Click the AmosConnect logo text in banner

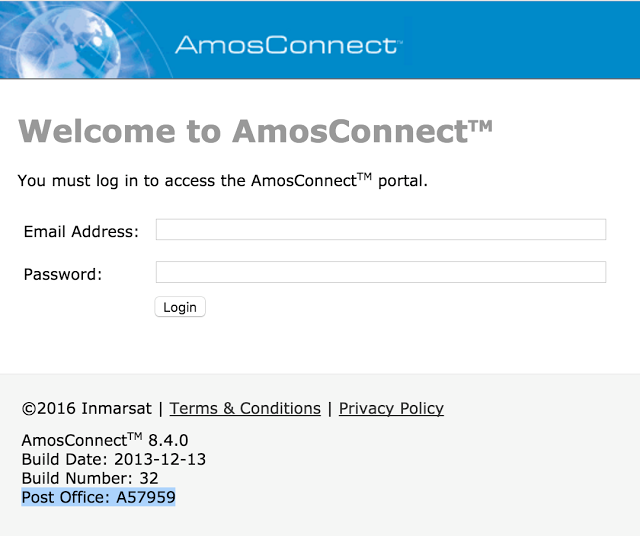point(286,45)
